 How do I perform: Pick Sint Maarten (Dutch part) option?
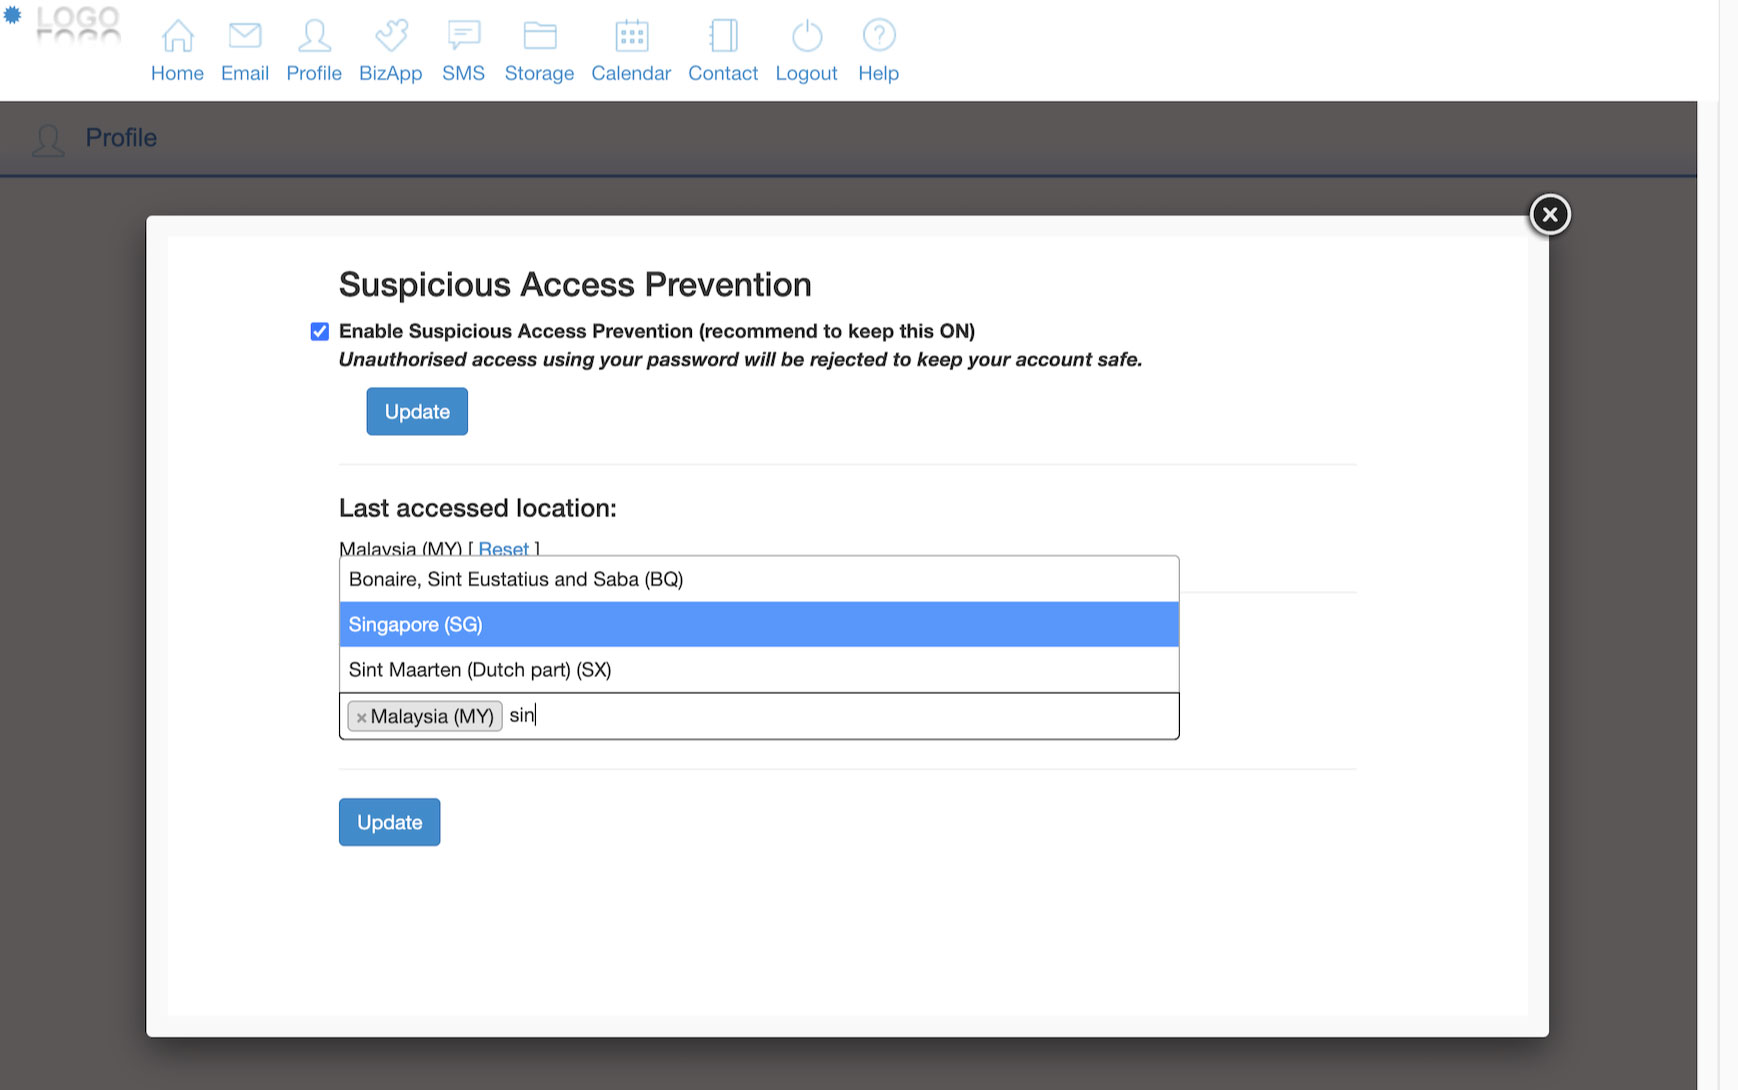pos(758,670)
